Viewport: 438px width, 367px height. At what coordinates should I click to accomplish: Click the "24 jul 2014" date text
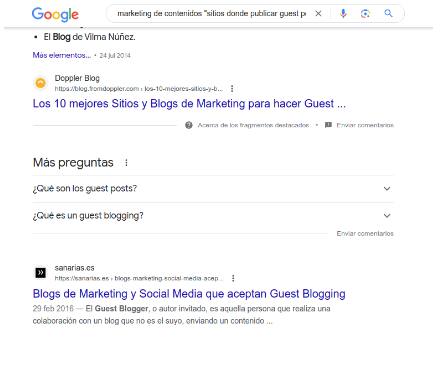[x=115, y=56]
